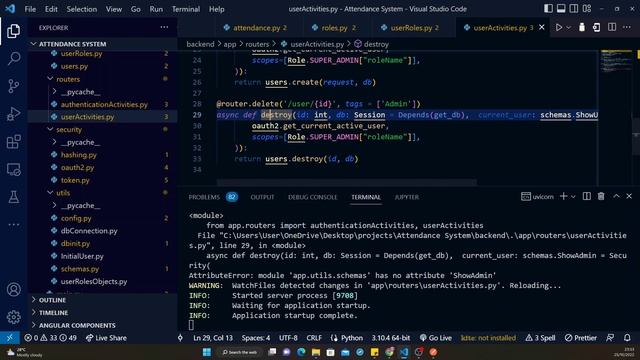
Task: Open the Manage gear icon
Action: [x=13, y=317]
